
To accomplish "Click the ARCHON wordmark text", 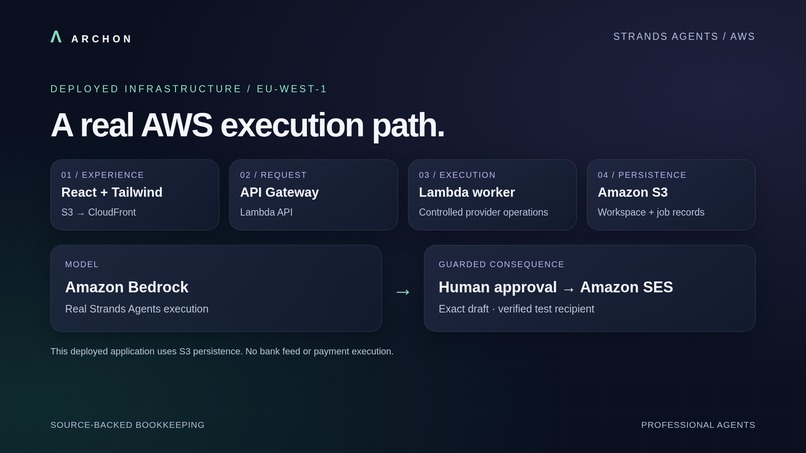I will point(101,39).
